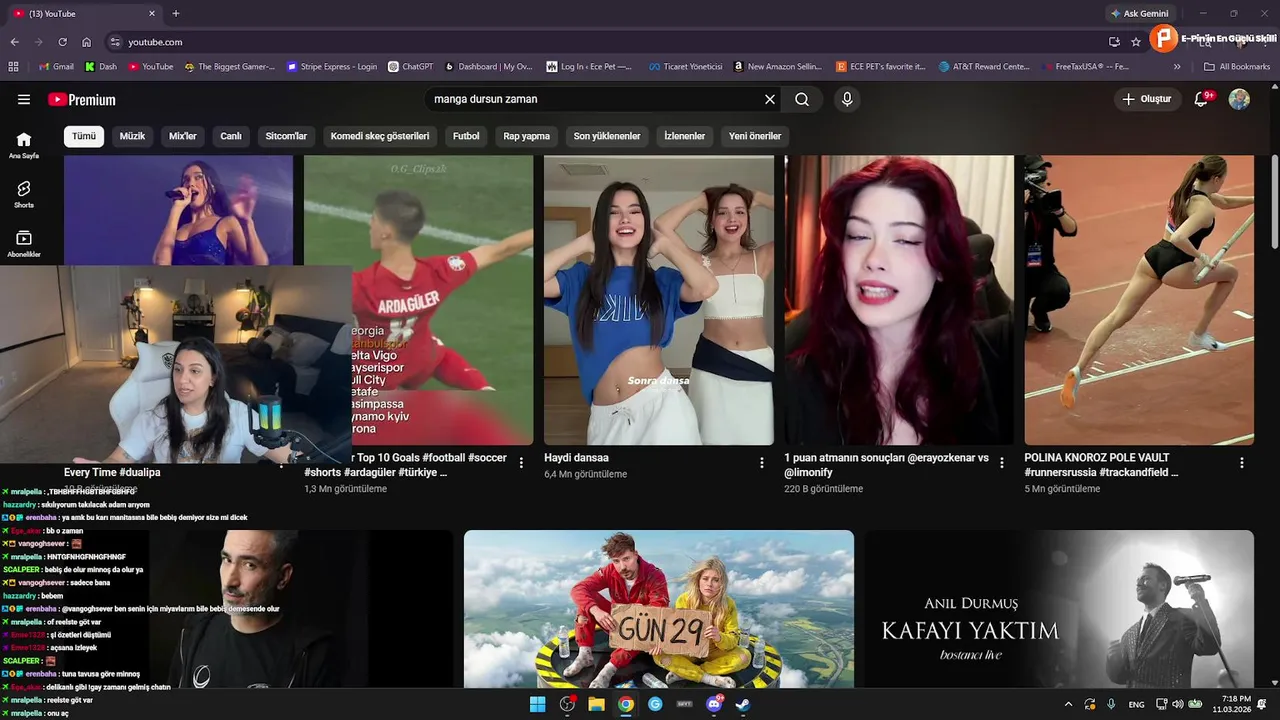Open the YouTube hamburger guide menu
This screenshot has width=1280, height=720.
tap(24, 99)
